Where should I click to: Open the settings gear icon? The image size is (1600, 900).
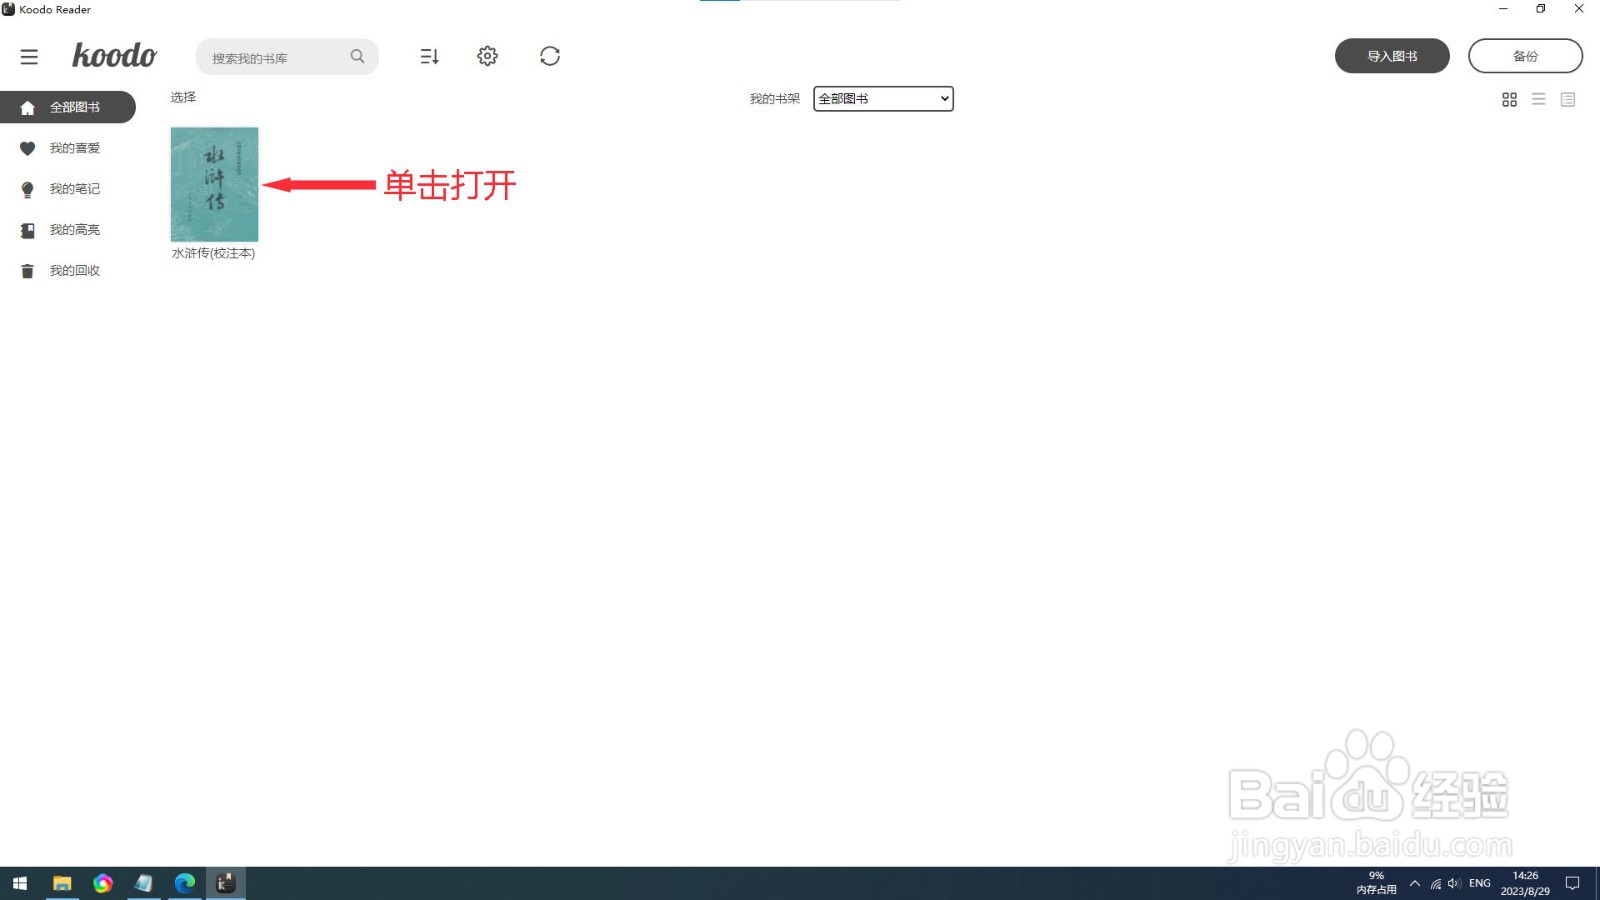click(x=487, y=56)
